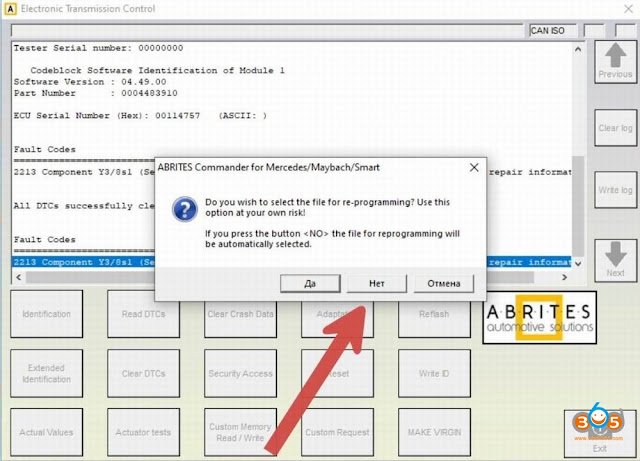The image size is (640, 461).
Task: Click the ABRITES automotive solutions logo
Action: (540, 317)
